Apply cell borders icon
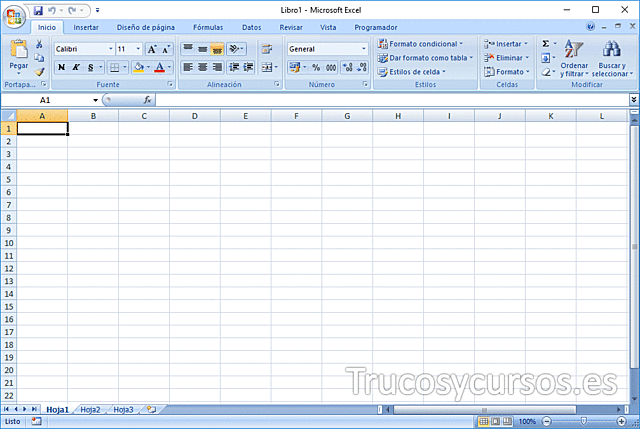Image resolution: width=640 pixels, height=429 pixels. pyautogui.click(x=115, y=67)
